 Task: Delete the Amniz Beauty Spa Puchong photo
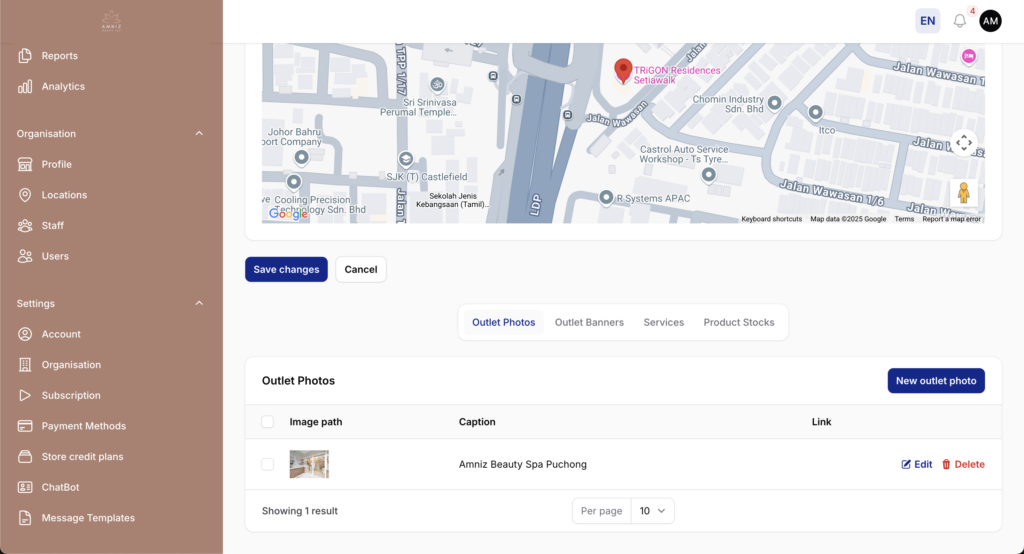coord(963,464)
